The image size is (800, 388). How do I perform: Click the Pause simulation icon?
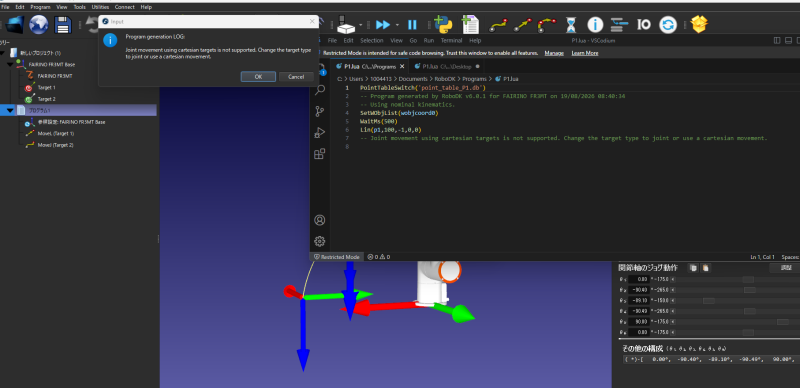(412, 25)
